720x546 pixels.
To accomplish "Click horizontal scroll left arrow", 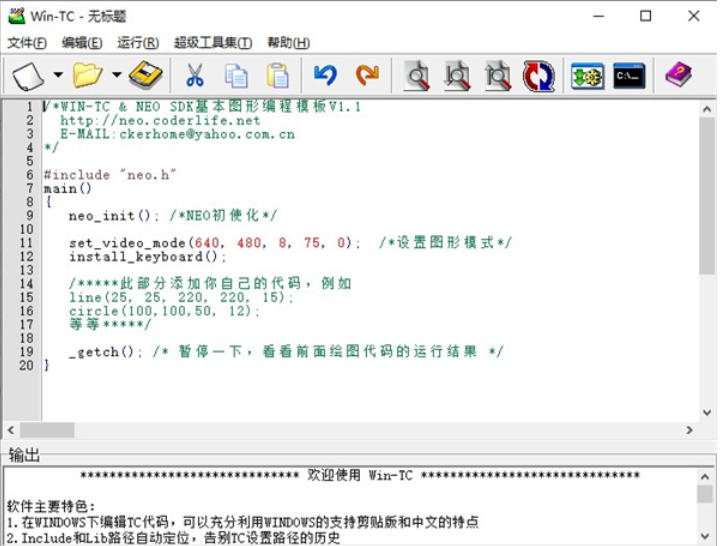I will (11, 430).
